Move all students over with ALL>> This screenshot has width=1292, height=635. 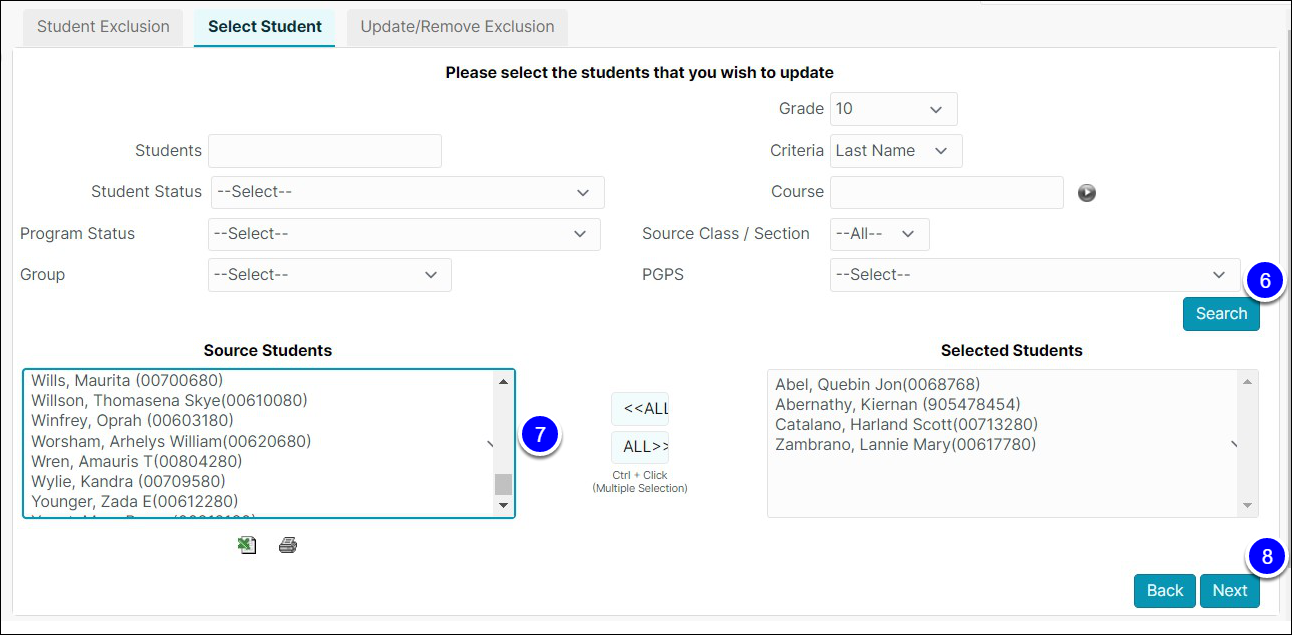point(640,447)
